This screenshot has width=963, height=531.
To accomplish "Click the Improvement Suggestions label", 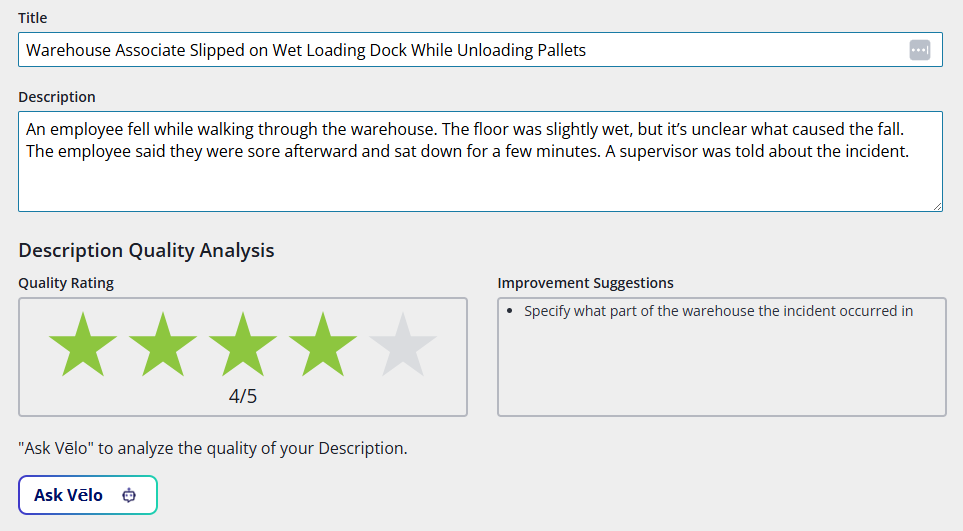I will pos(585,283).
